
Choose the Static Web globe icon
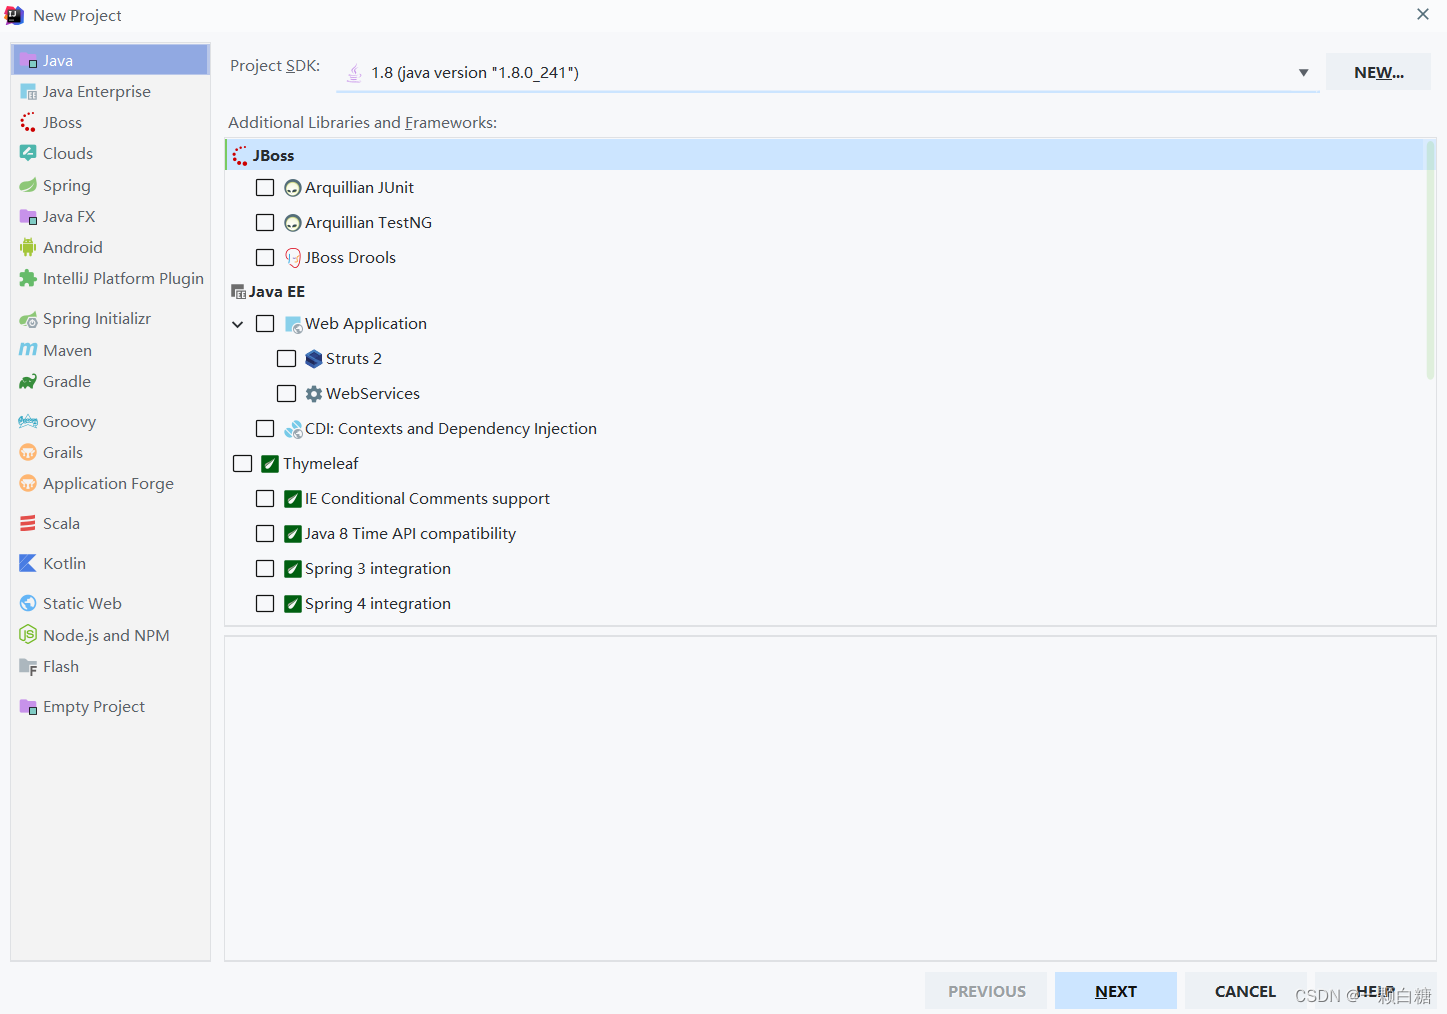click(x=28, y=604)
